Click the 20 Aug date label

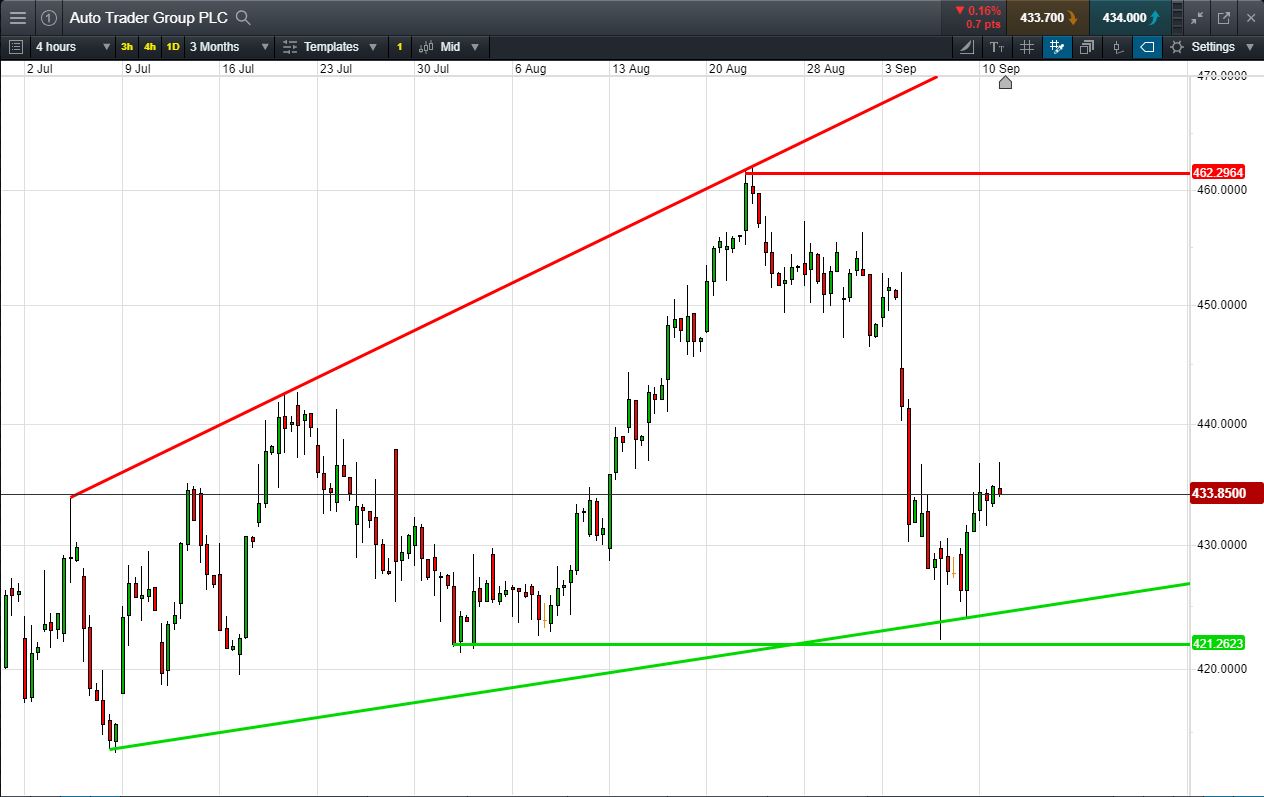pos(728,68)
